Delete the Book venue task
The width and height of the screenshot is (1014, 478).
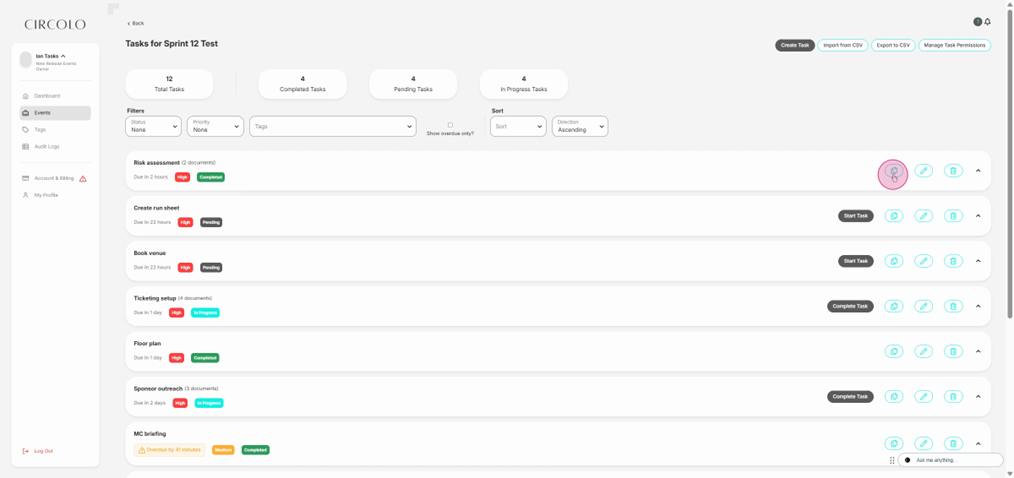[x=953, y=261]
